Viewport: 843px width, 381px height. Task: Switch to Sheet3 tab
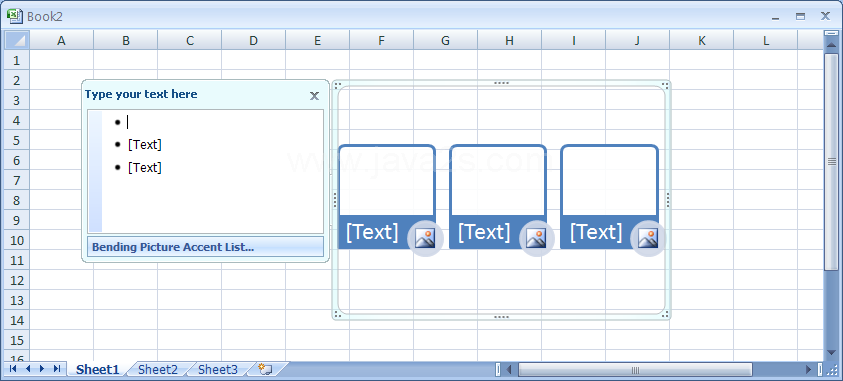218,369
